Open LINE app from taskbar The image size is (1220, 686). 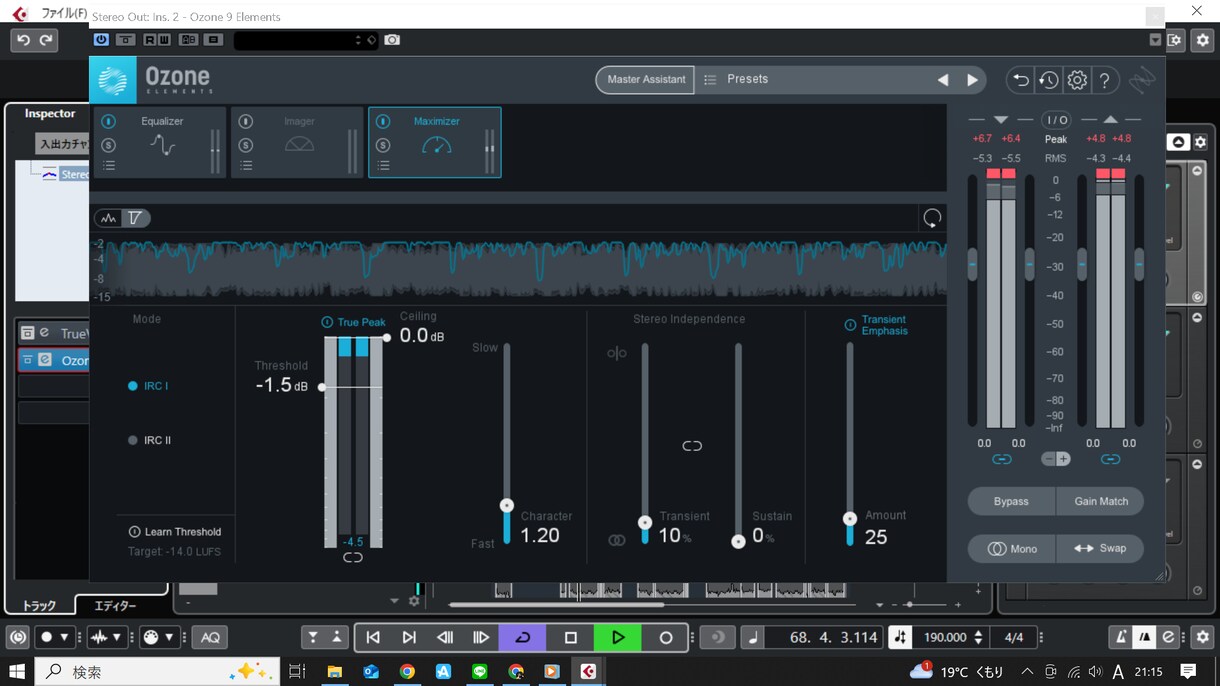pos(479,672)
